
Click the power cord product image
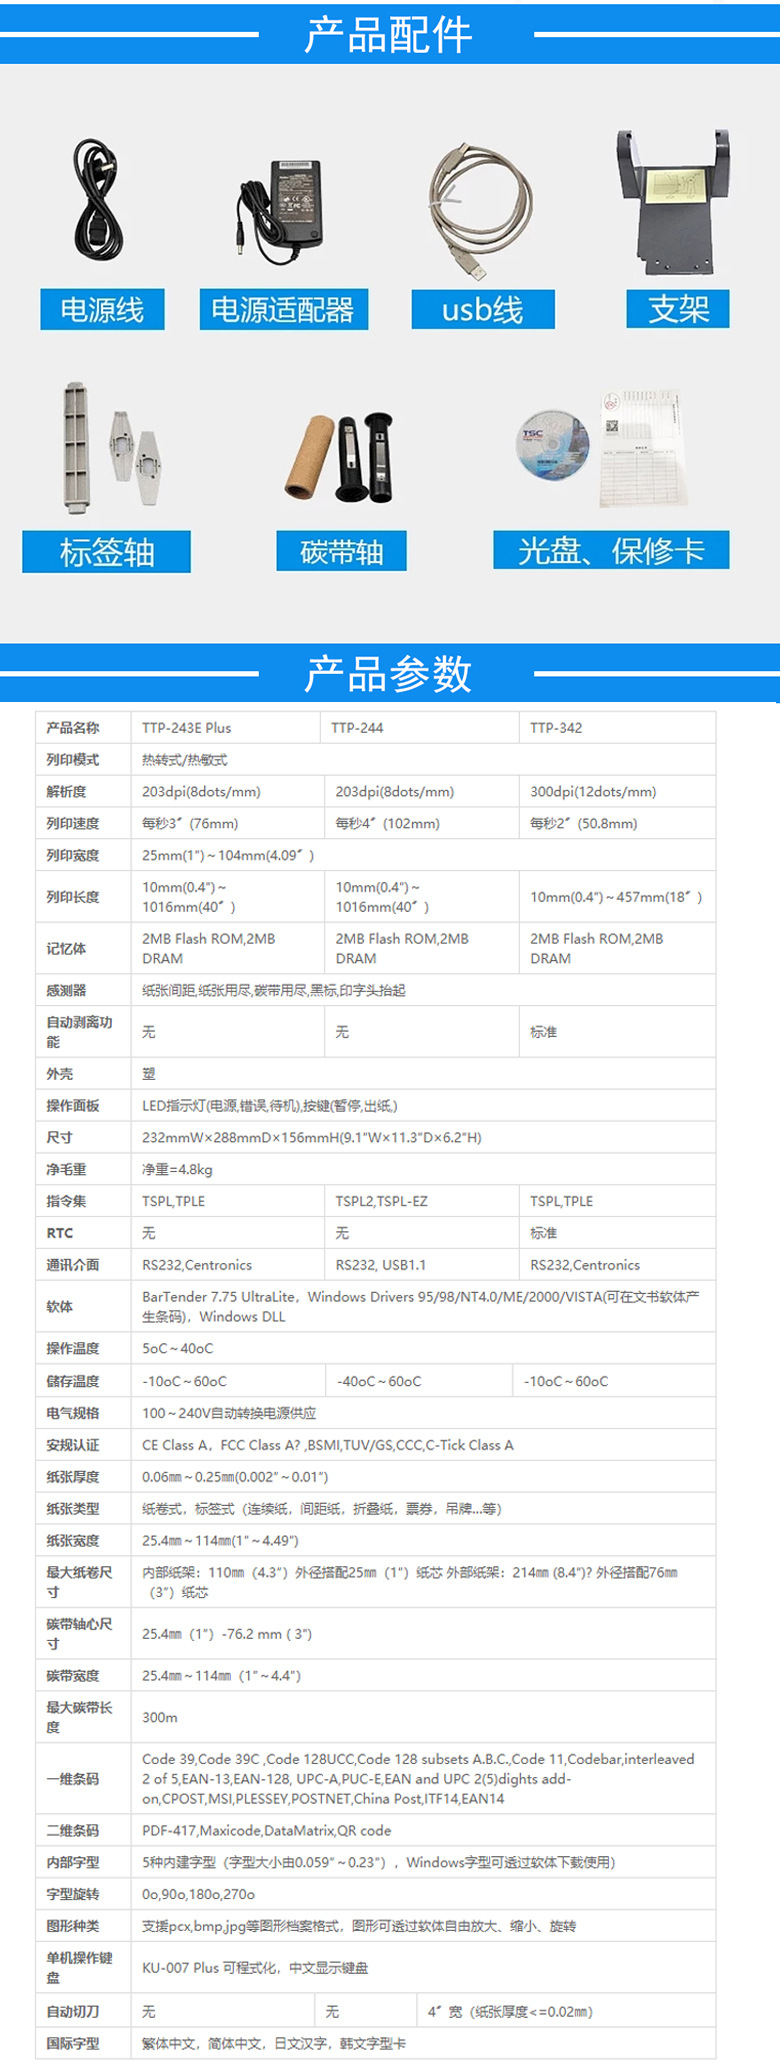click(x=99, y=203)
